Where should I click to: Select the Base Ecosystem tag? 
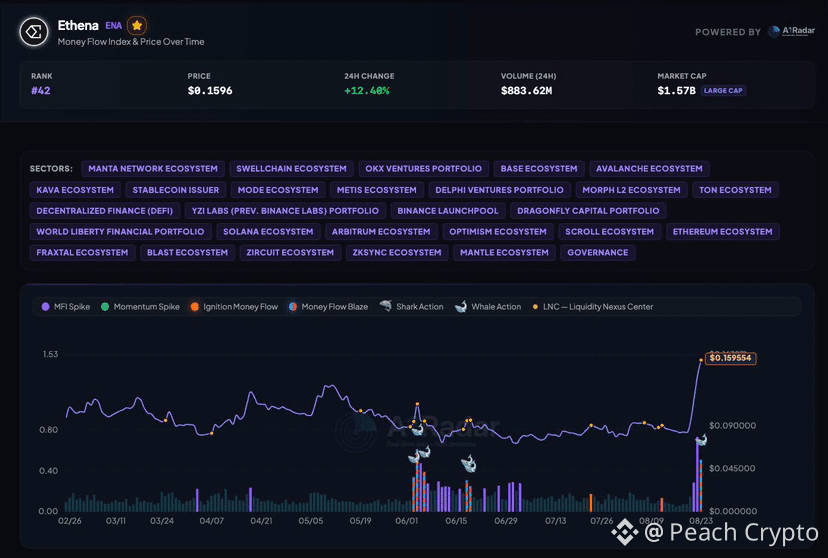coord(539,168)
